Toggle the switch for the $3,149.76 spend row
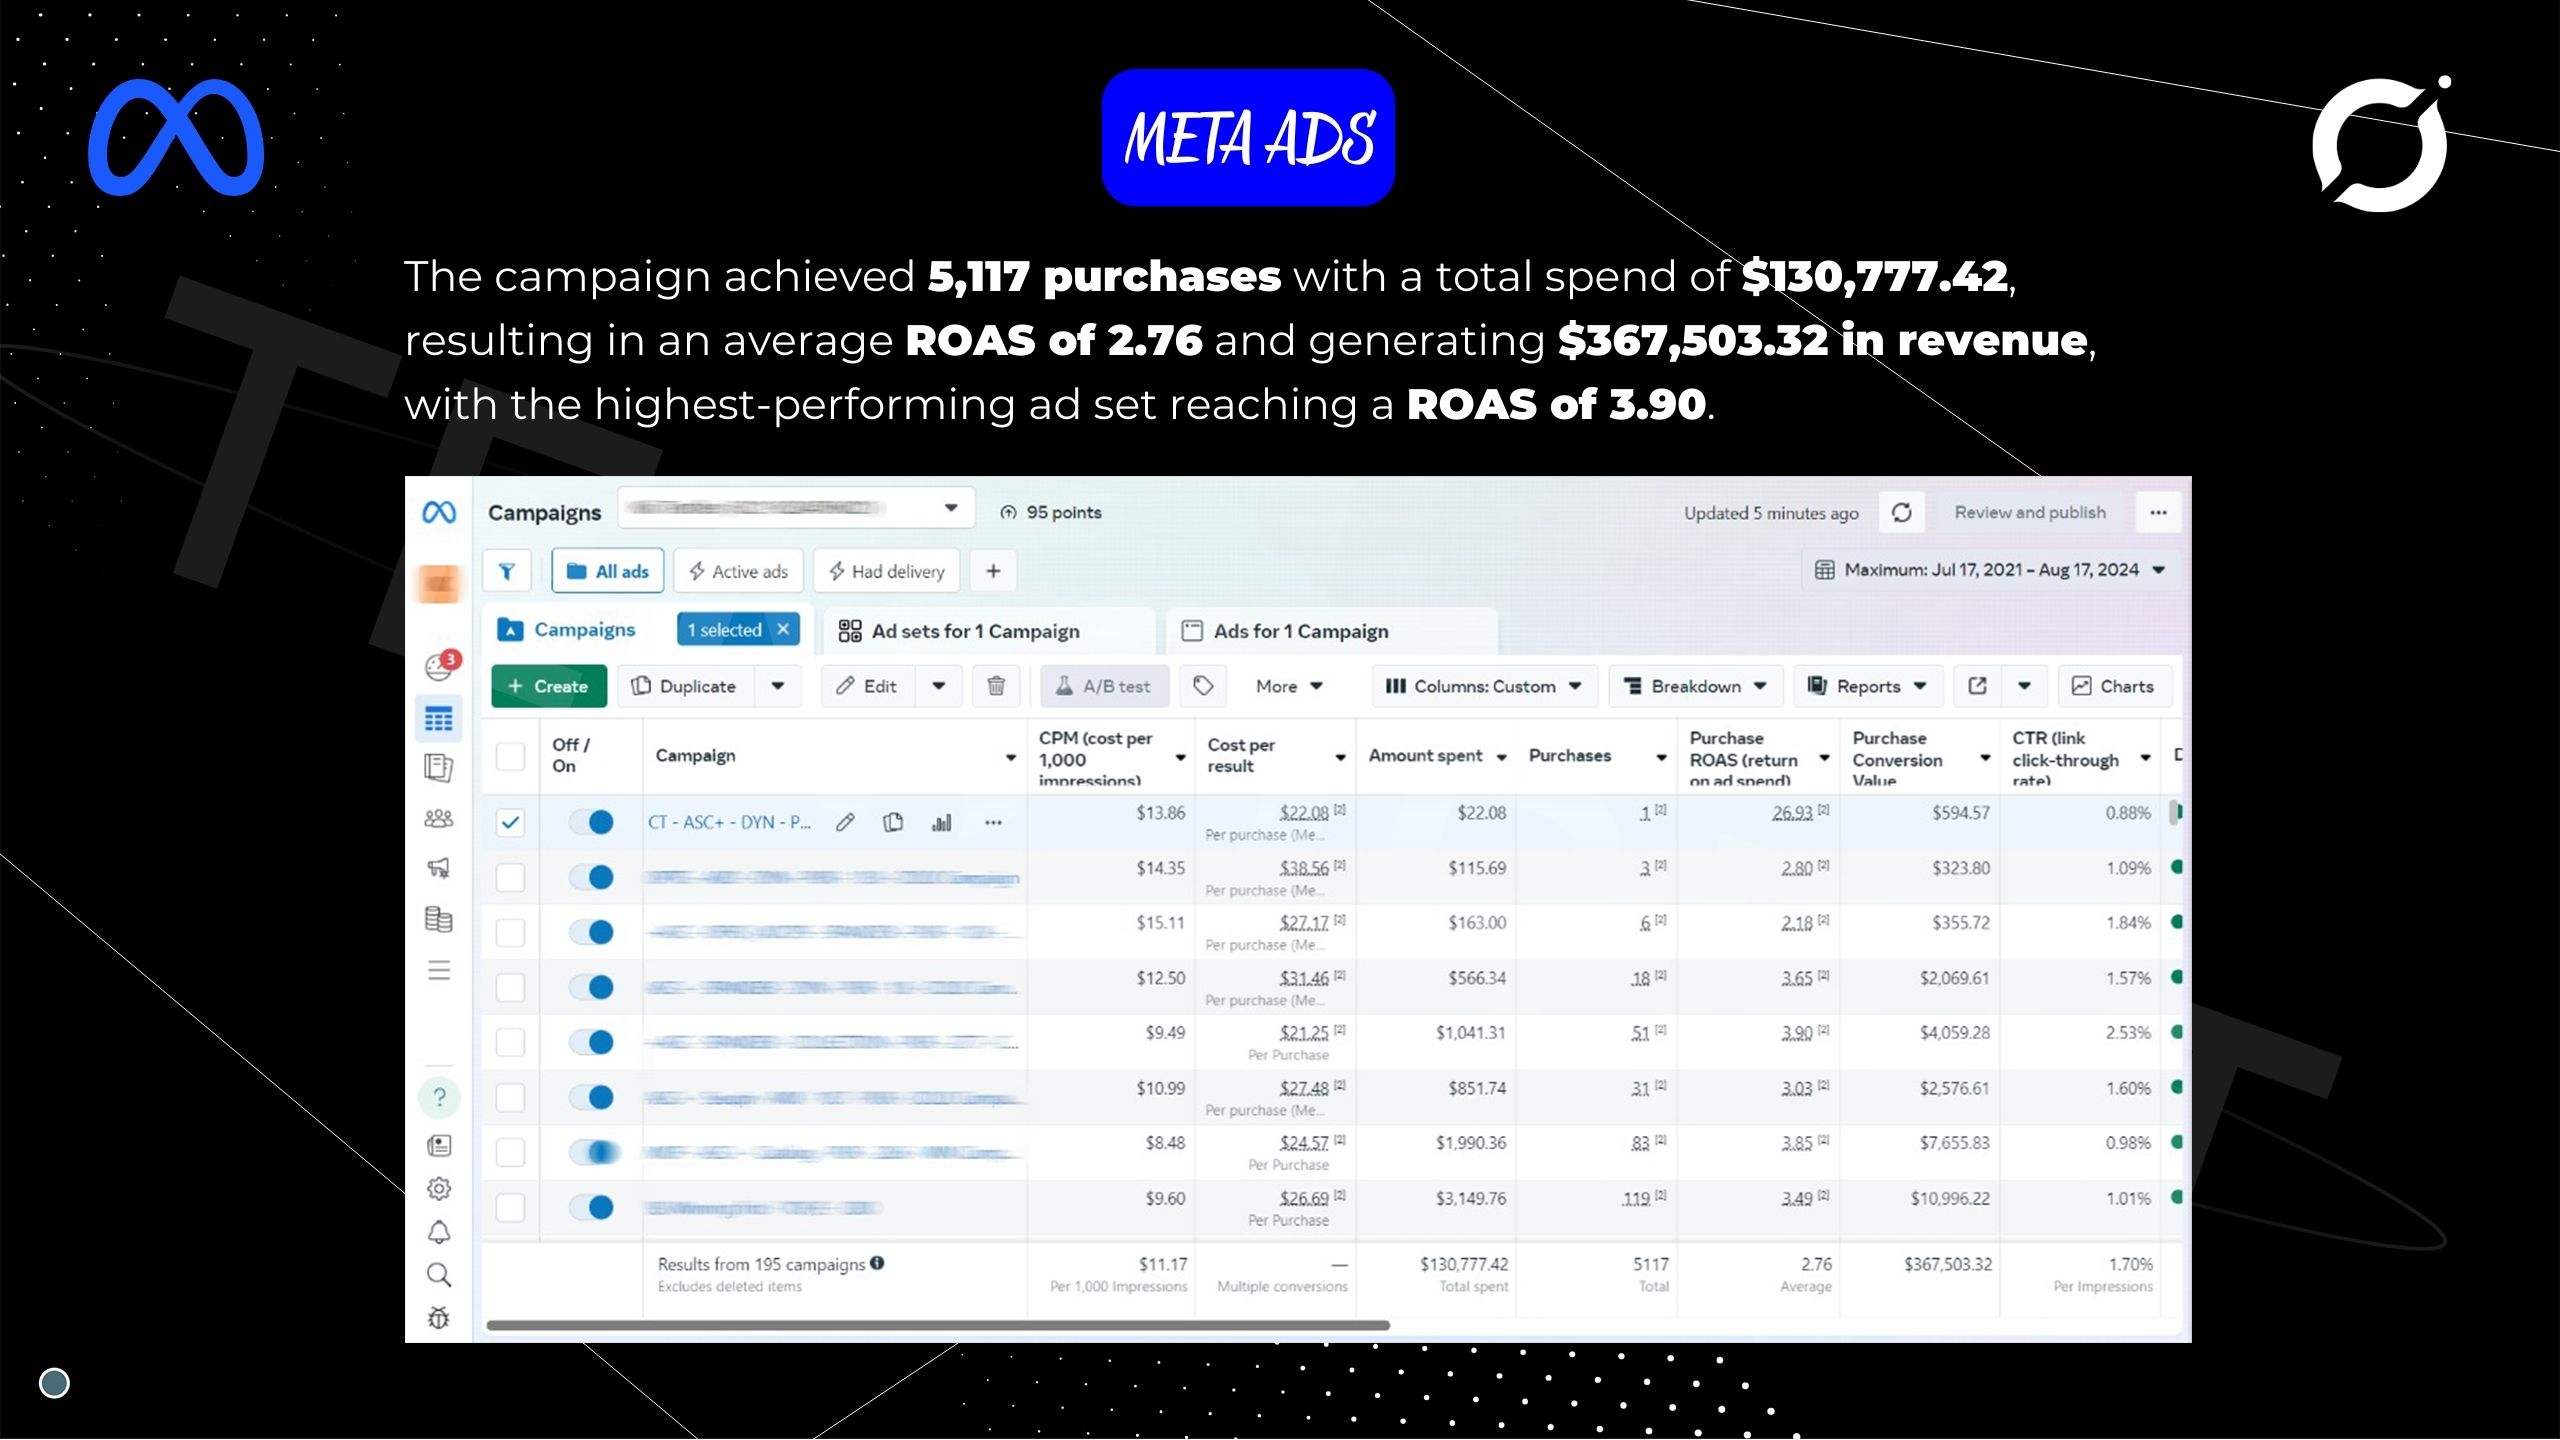The height and width of the screenshot is (1440, 2560). [x=591, y=1207]
